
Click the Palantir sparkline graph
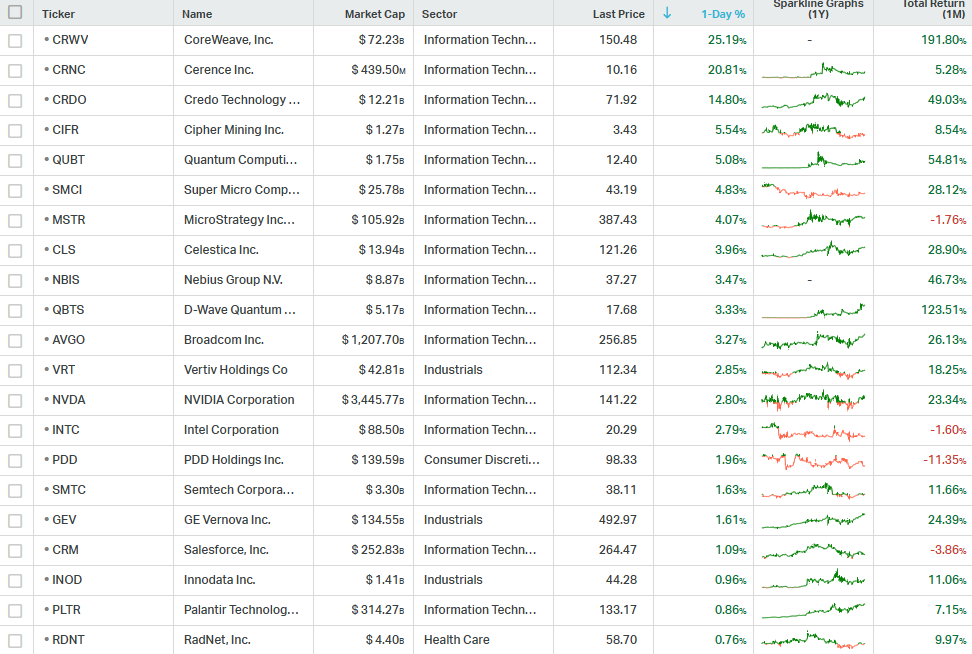(x=813, y=611)
